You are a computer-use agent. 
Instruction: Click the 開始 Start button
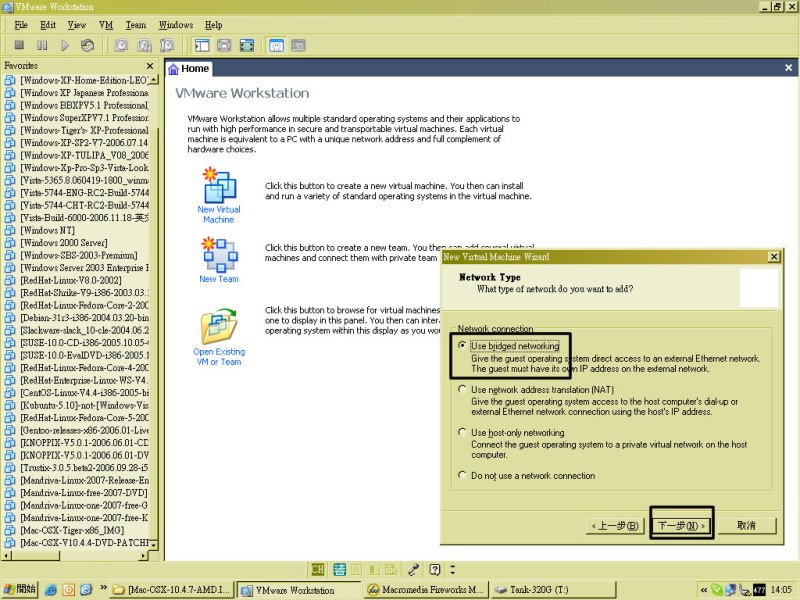(19, 590)
